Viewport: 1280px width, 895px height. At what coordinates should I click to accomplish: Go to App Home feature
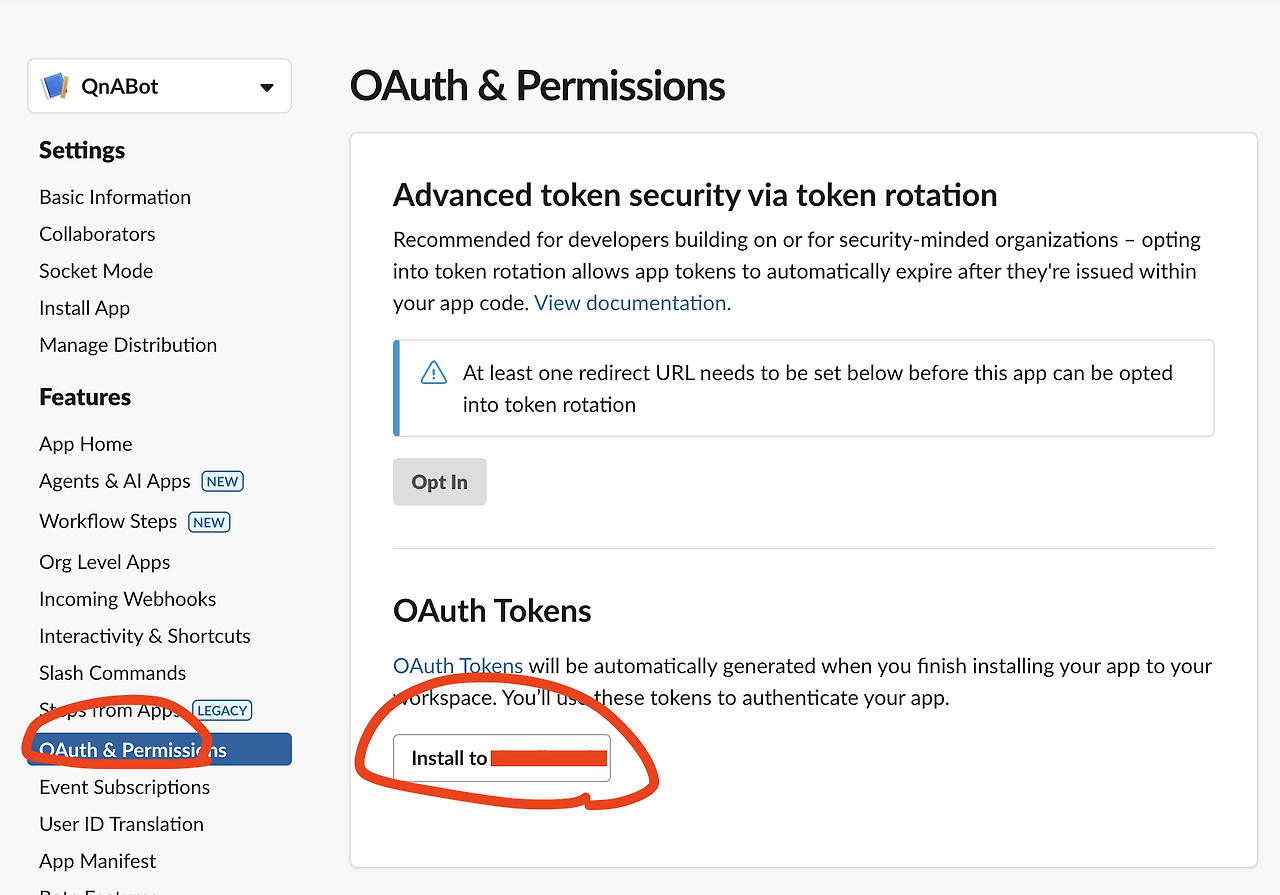86,444
